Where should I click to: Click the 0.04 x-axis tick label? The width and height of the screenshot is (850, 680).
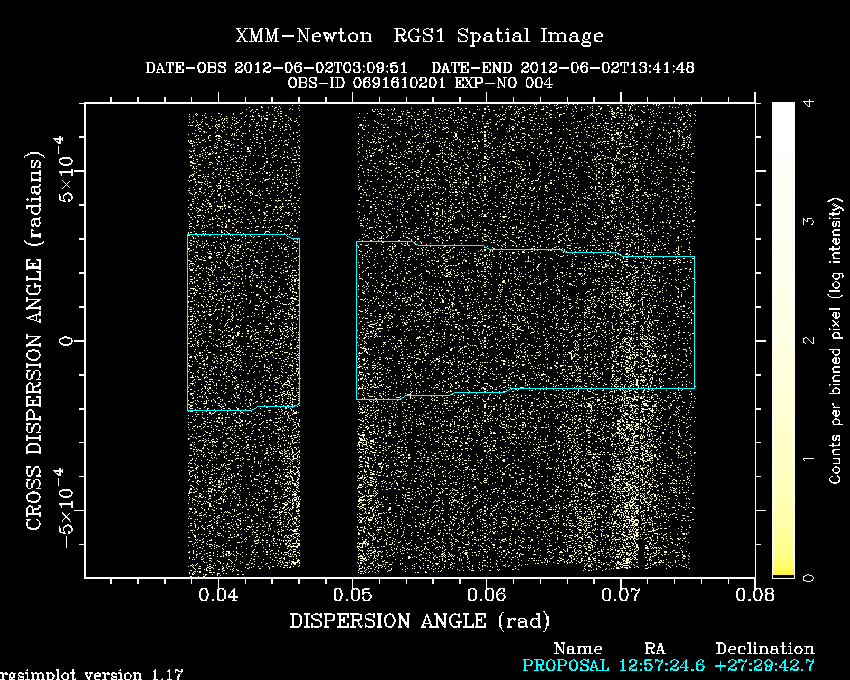point(218,595)
